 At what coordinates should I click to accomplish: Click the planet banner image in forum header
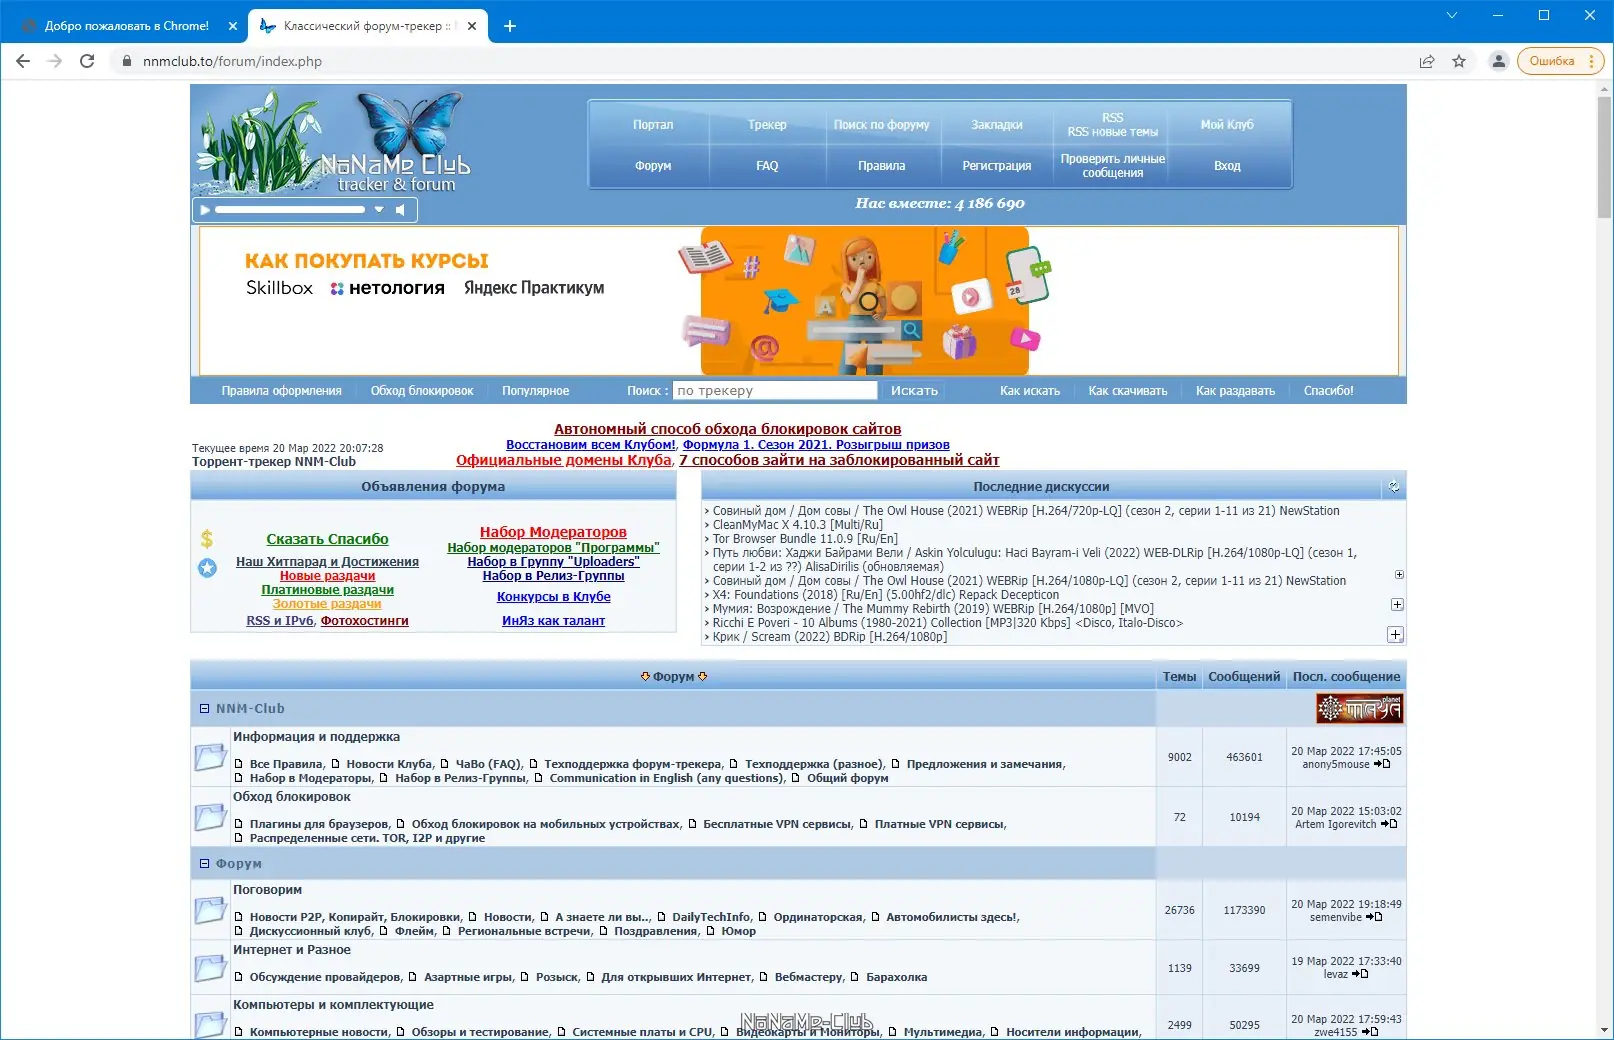(x=1359, y=709)
